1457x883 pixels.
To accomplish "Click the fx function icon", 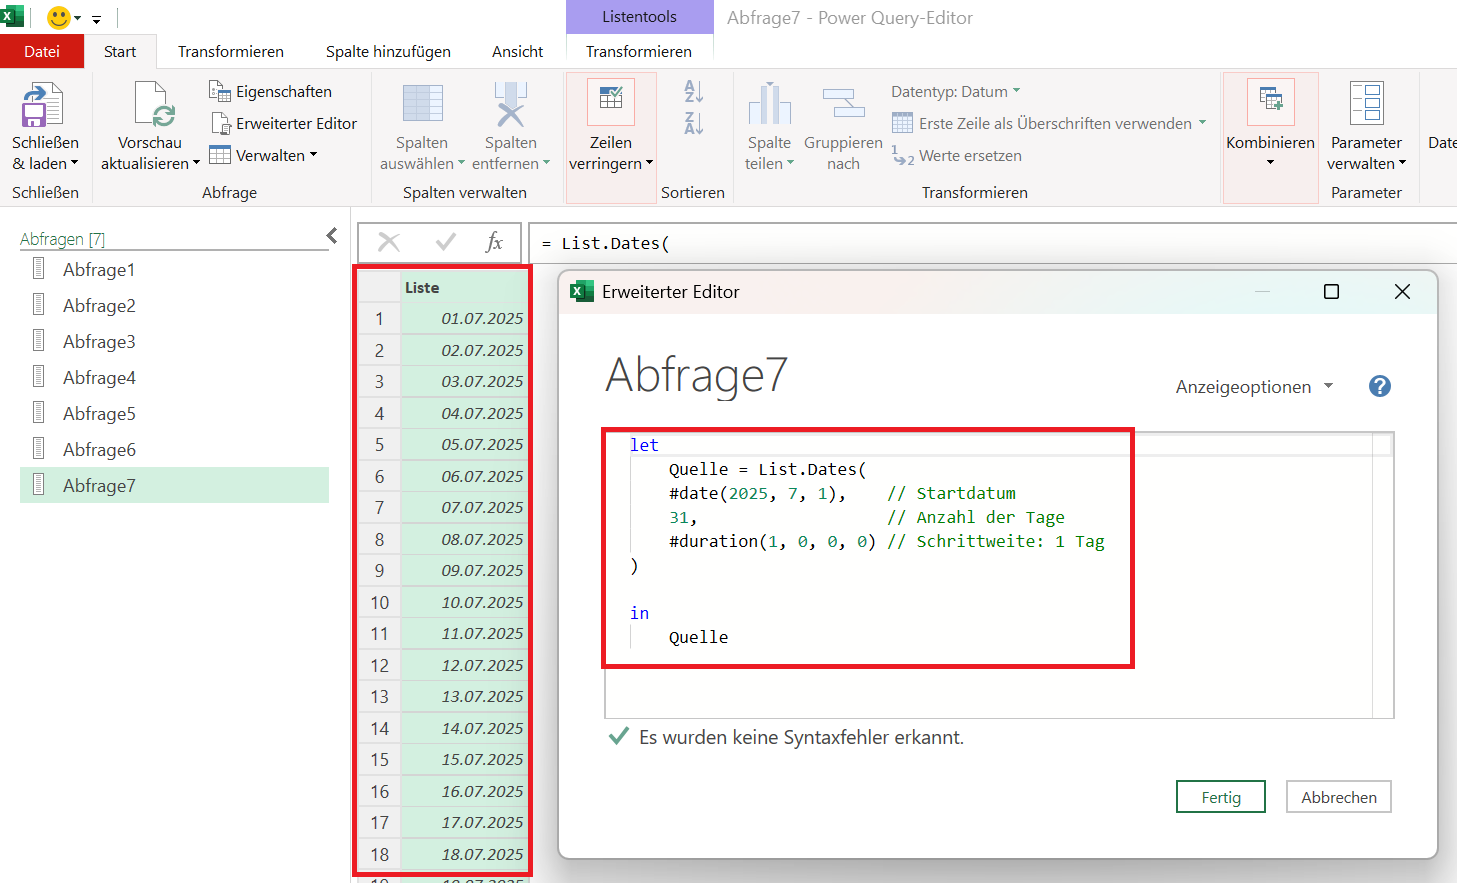I will coord(494,242).
